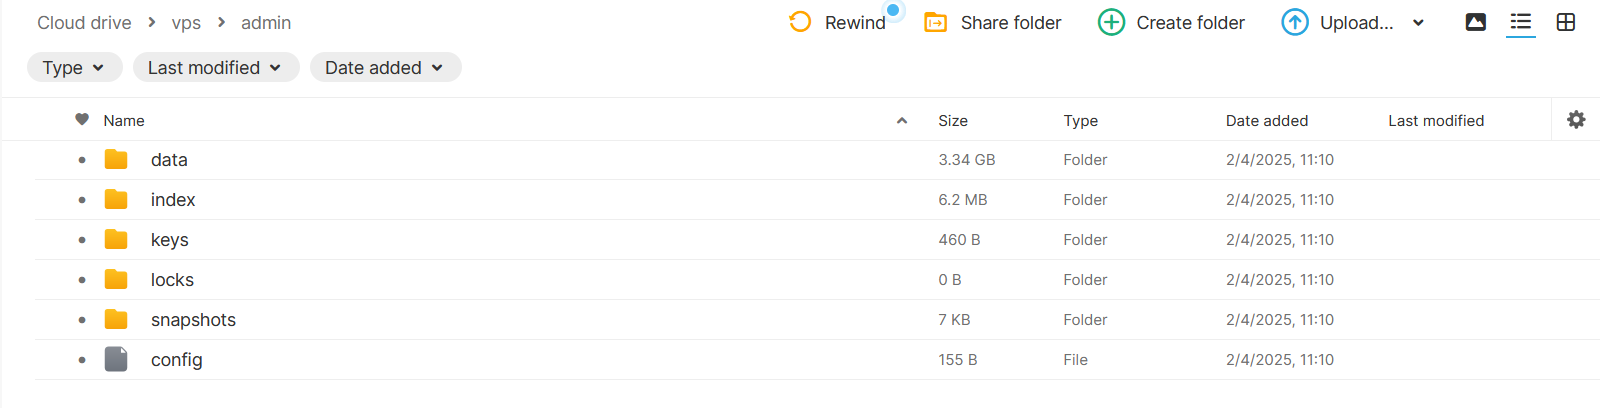Select the snapshots folder row
1600x408 pixels.
click(x=817, y=320)
